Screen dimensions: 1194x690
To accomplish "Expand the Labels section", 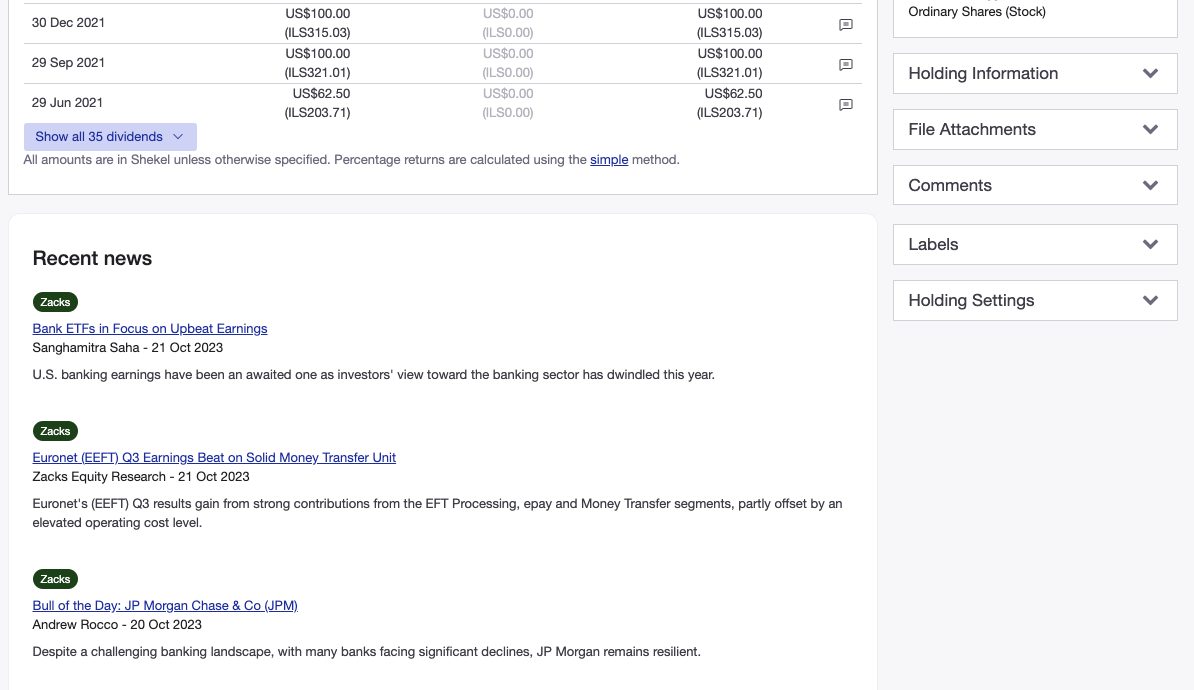I will [x=1034, y=244].
